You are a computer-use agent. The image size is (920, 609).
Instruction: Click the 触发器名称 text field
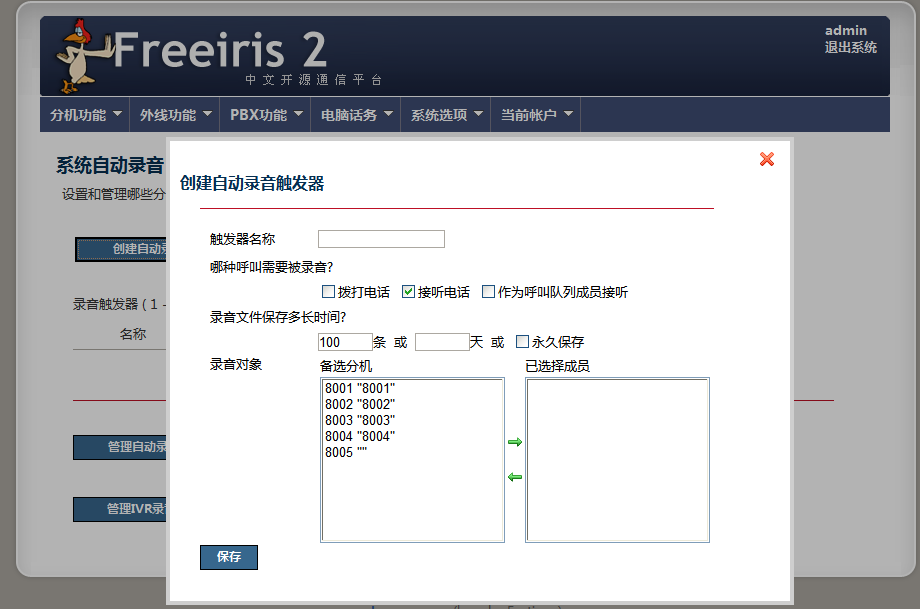coord(381,239)
